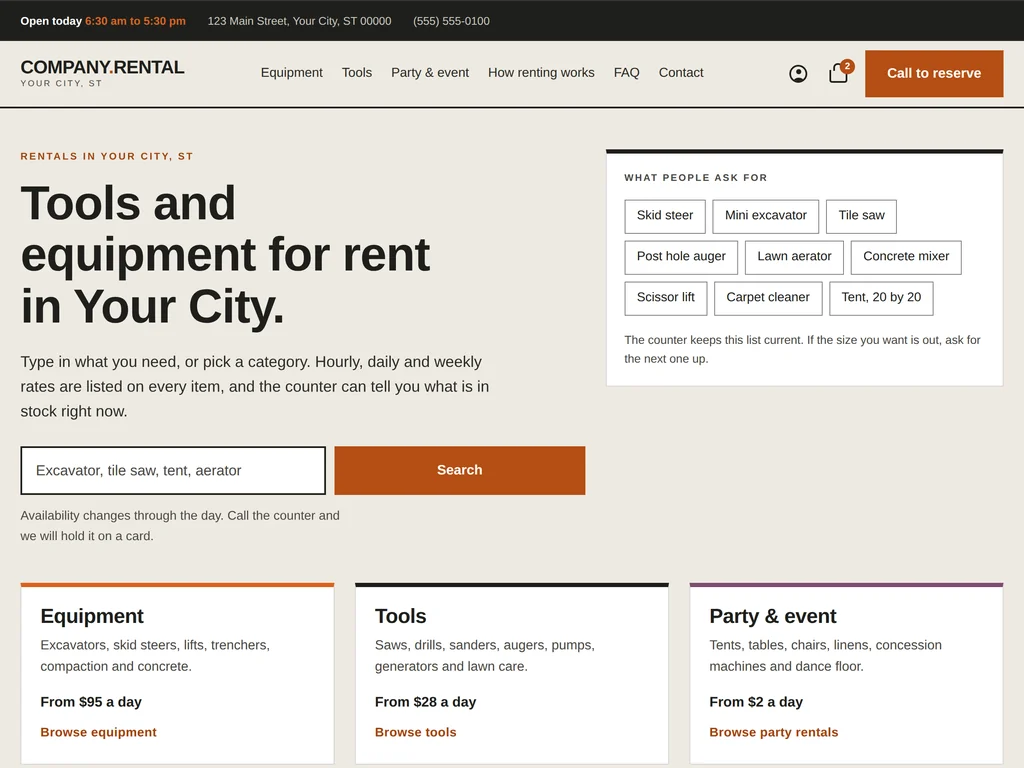Click the From $95 a day price
Image resolution: width=1024 pixels, height=768 pixels.
[x=91, y=702]
